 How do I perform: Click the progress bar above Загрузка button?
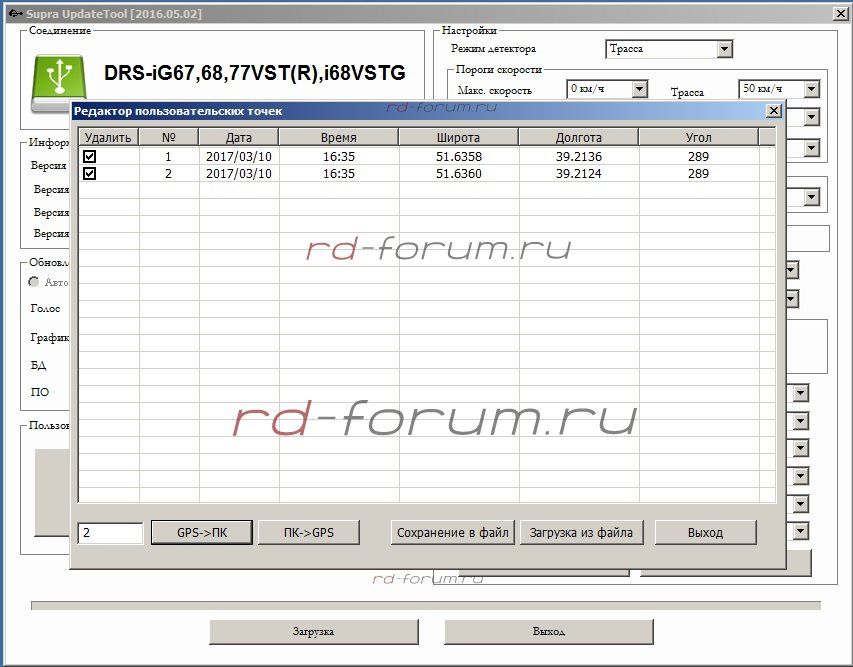[426, 605]
